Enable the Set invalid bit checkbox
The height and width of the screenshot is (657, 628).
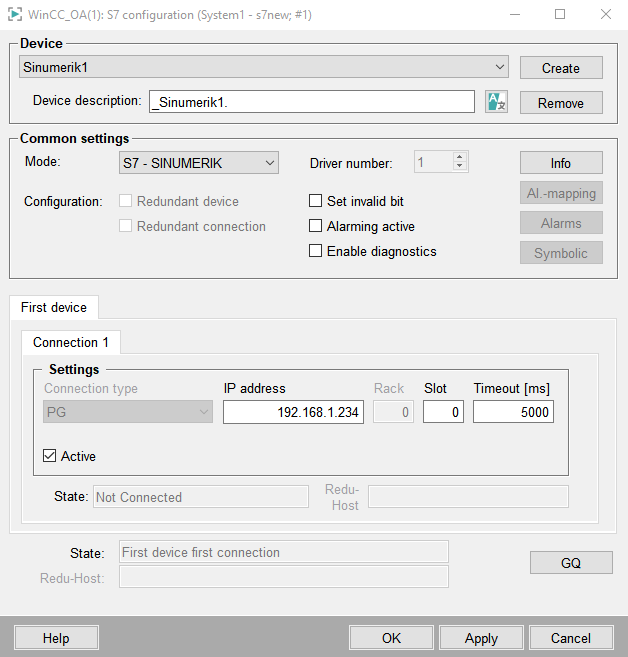coord(316,201)
